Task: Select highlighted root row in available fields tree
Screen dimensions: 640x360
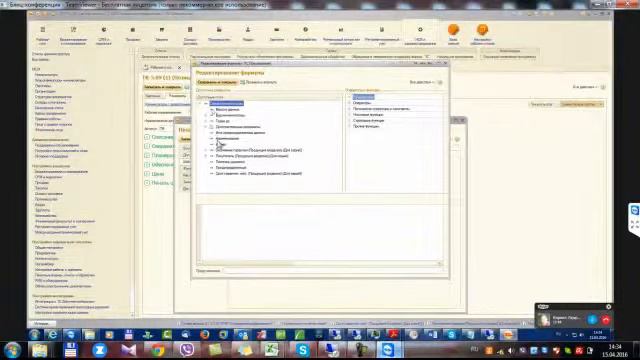Action: click(x=227, y=103)
